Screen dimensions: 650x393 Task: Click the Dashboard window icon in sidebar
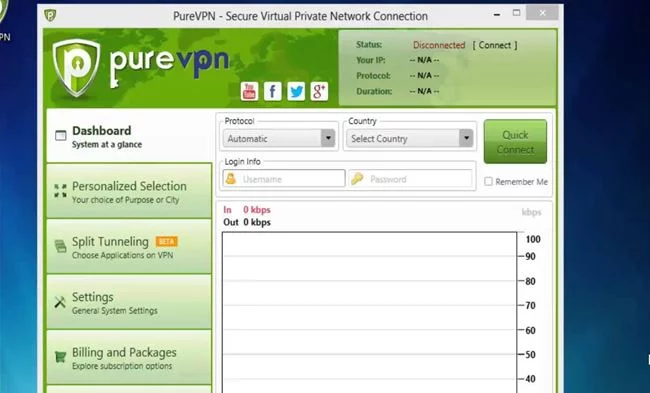pyautogui.click(x=61, y=136)
